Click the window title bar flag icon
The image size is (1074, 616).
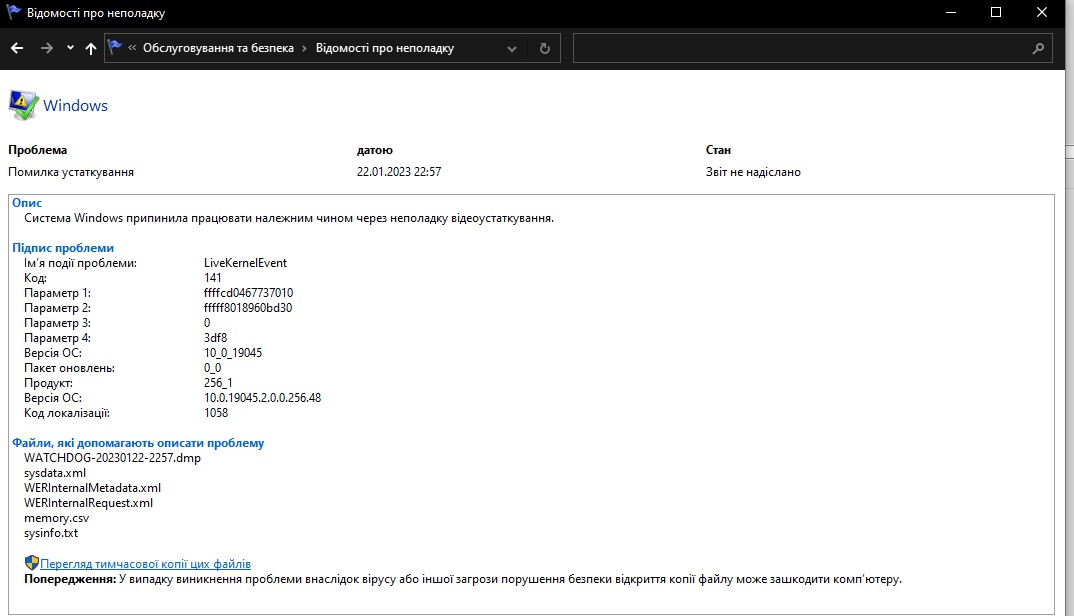[13, 12]
